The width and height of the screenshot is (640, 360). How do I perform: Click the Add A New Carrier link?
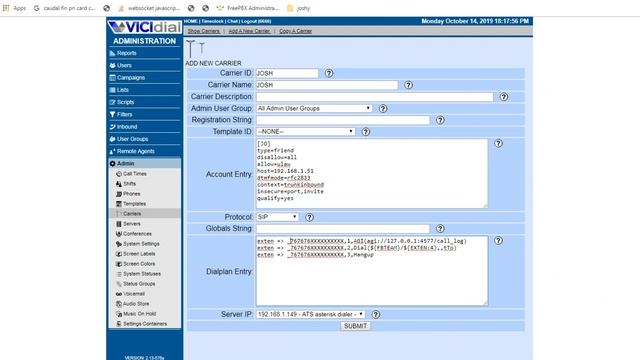tap(249, 31)
